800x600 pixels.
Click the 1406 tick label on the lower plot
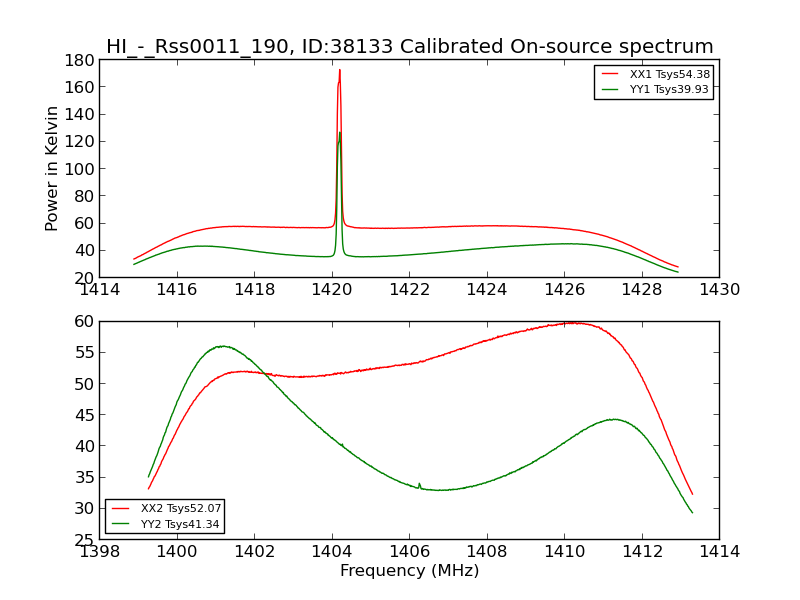click(409, 552)
